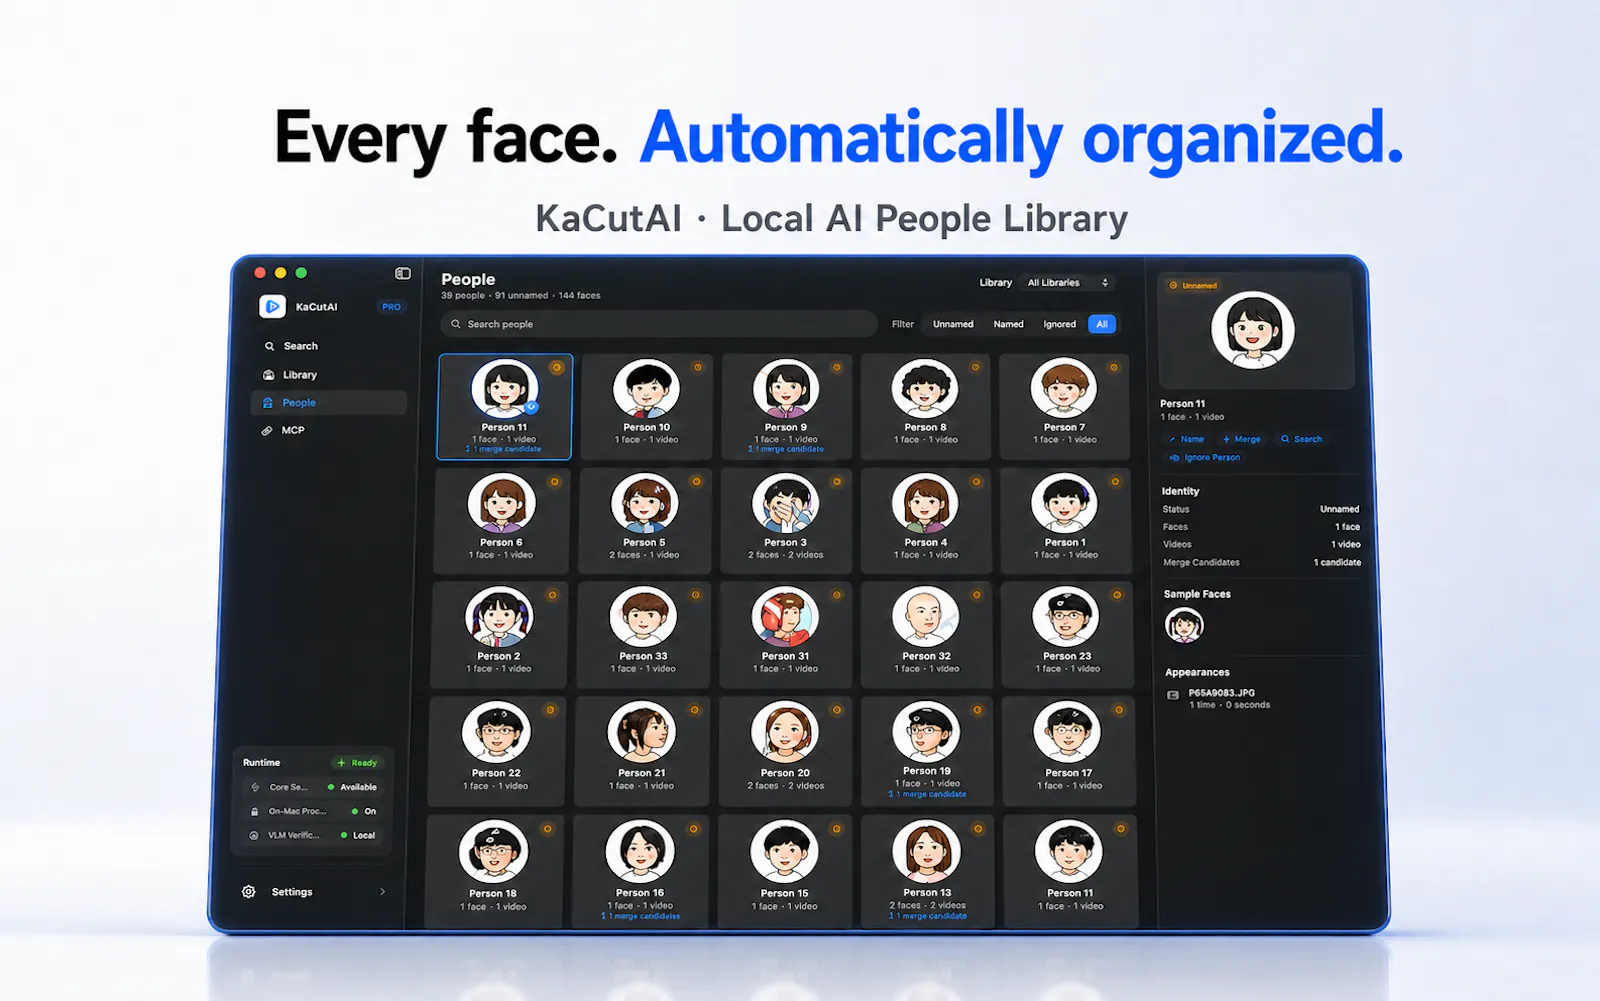Click the orange unnamed badge on Person 22
The height and width of the screenshot is (1001, 1600).
[550, 710]
